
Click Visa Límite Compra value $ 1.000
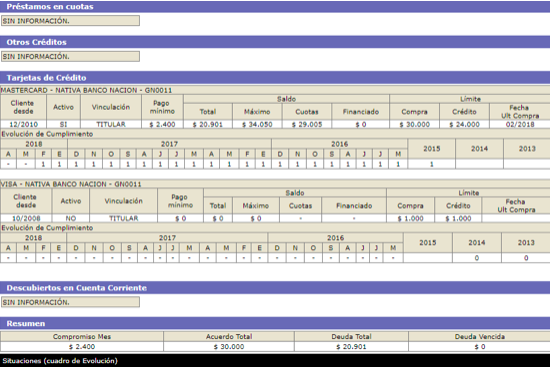[410, 218]
